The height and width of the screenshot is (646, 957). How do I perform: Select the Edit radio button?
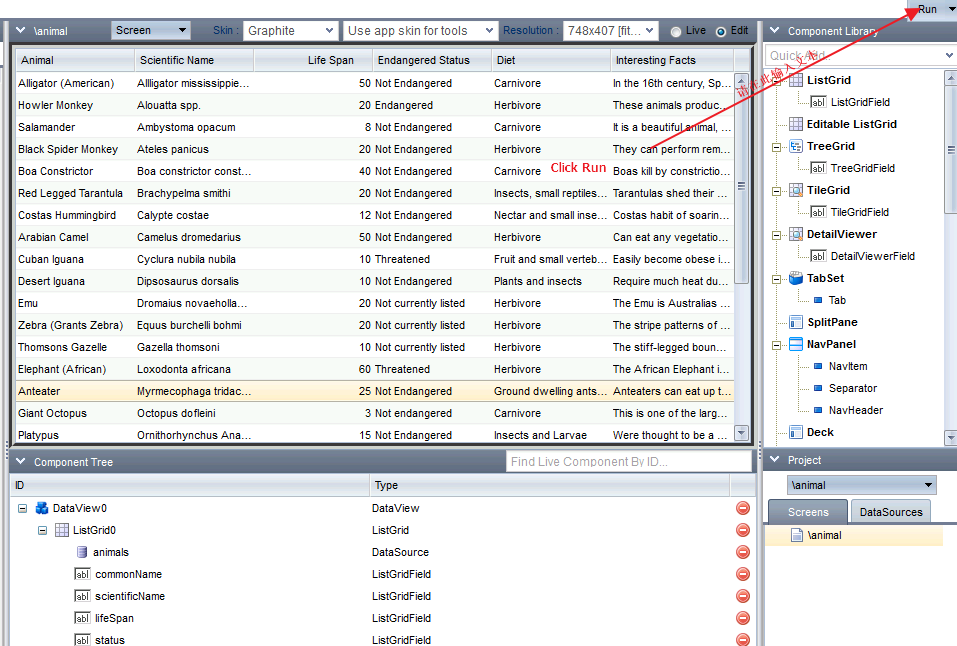pyautogui.click(x=721, y=31)
